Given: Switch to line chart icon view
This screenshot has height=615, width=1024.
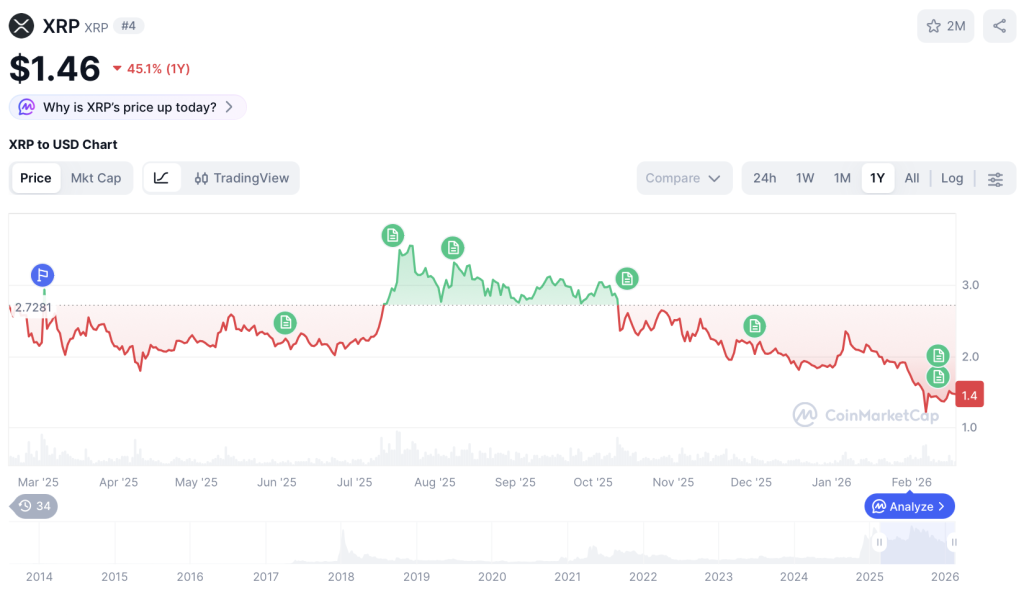Looking at the screenshot, I should [161, 178].
